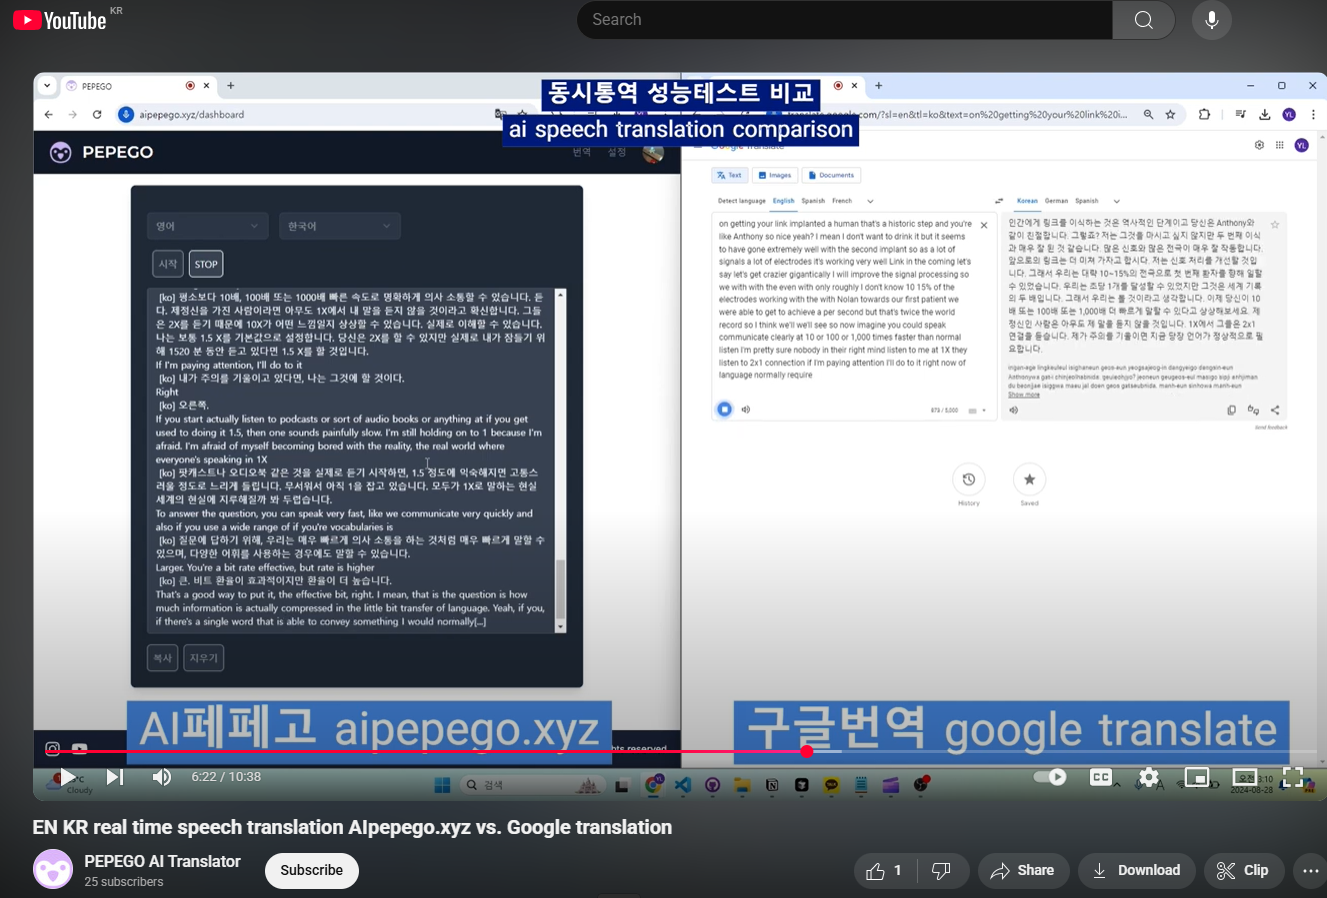Save the translation with the star icon

click(x=1275, y=224)
